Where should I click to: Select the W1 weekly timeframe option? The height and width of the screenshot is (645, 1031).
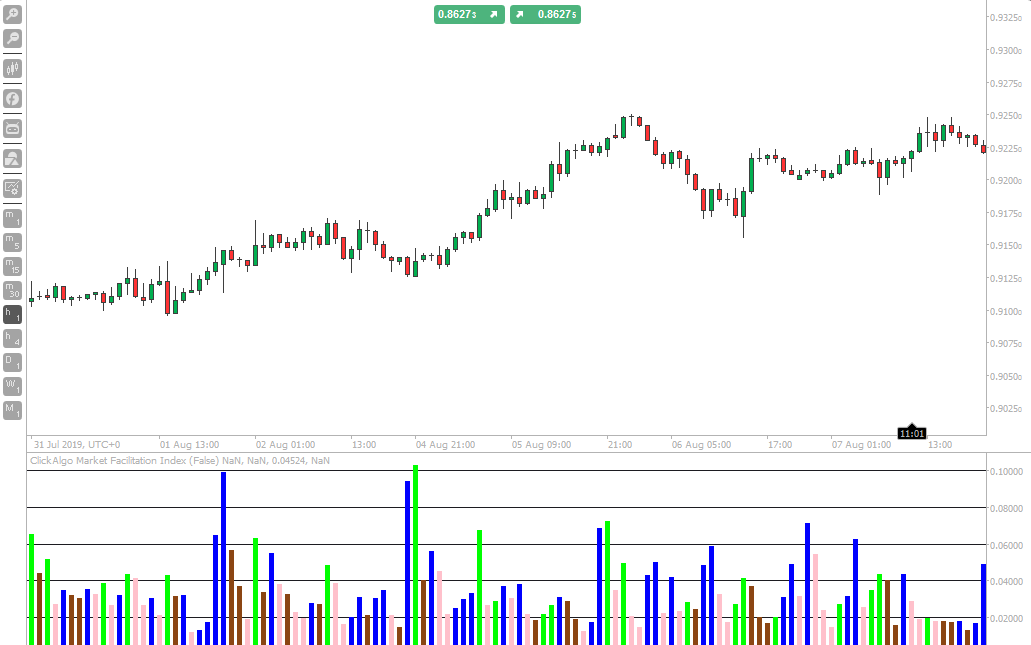[x=12, y=385]
